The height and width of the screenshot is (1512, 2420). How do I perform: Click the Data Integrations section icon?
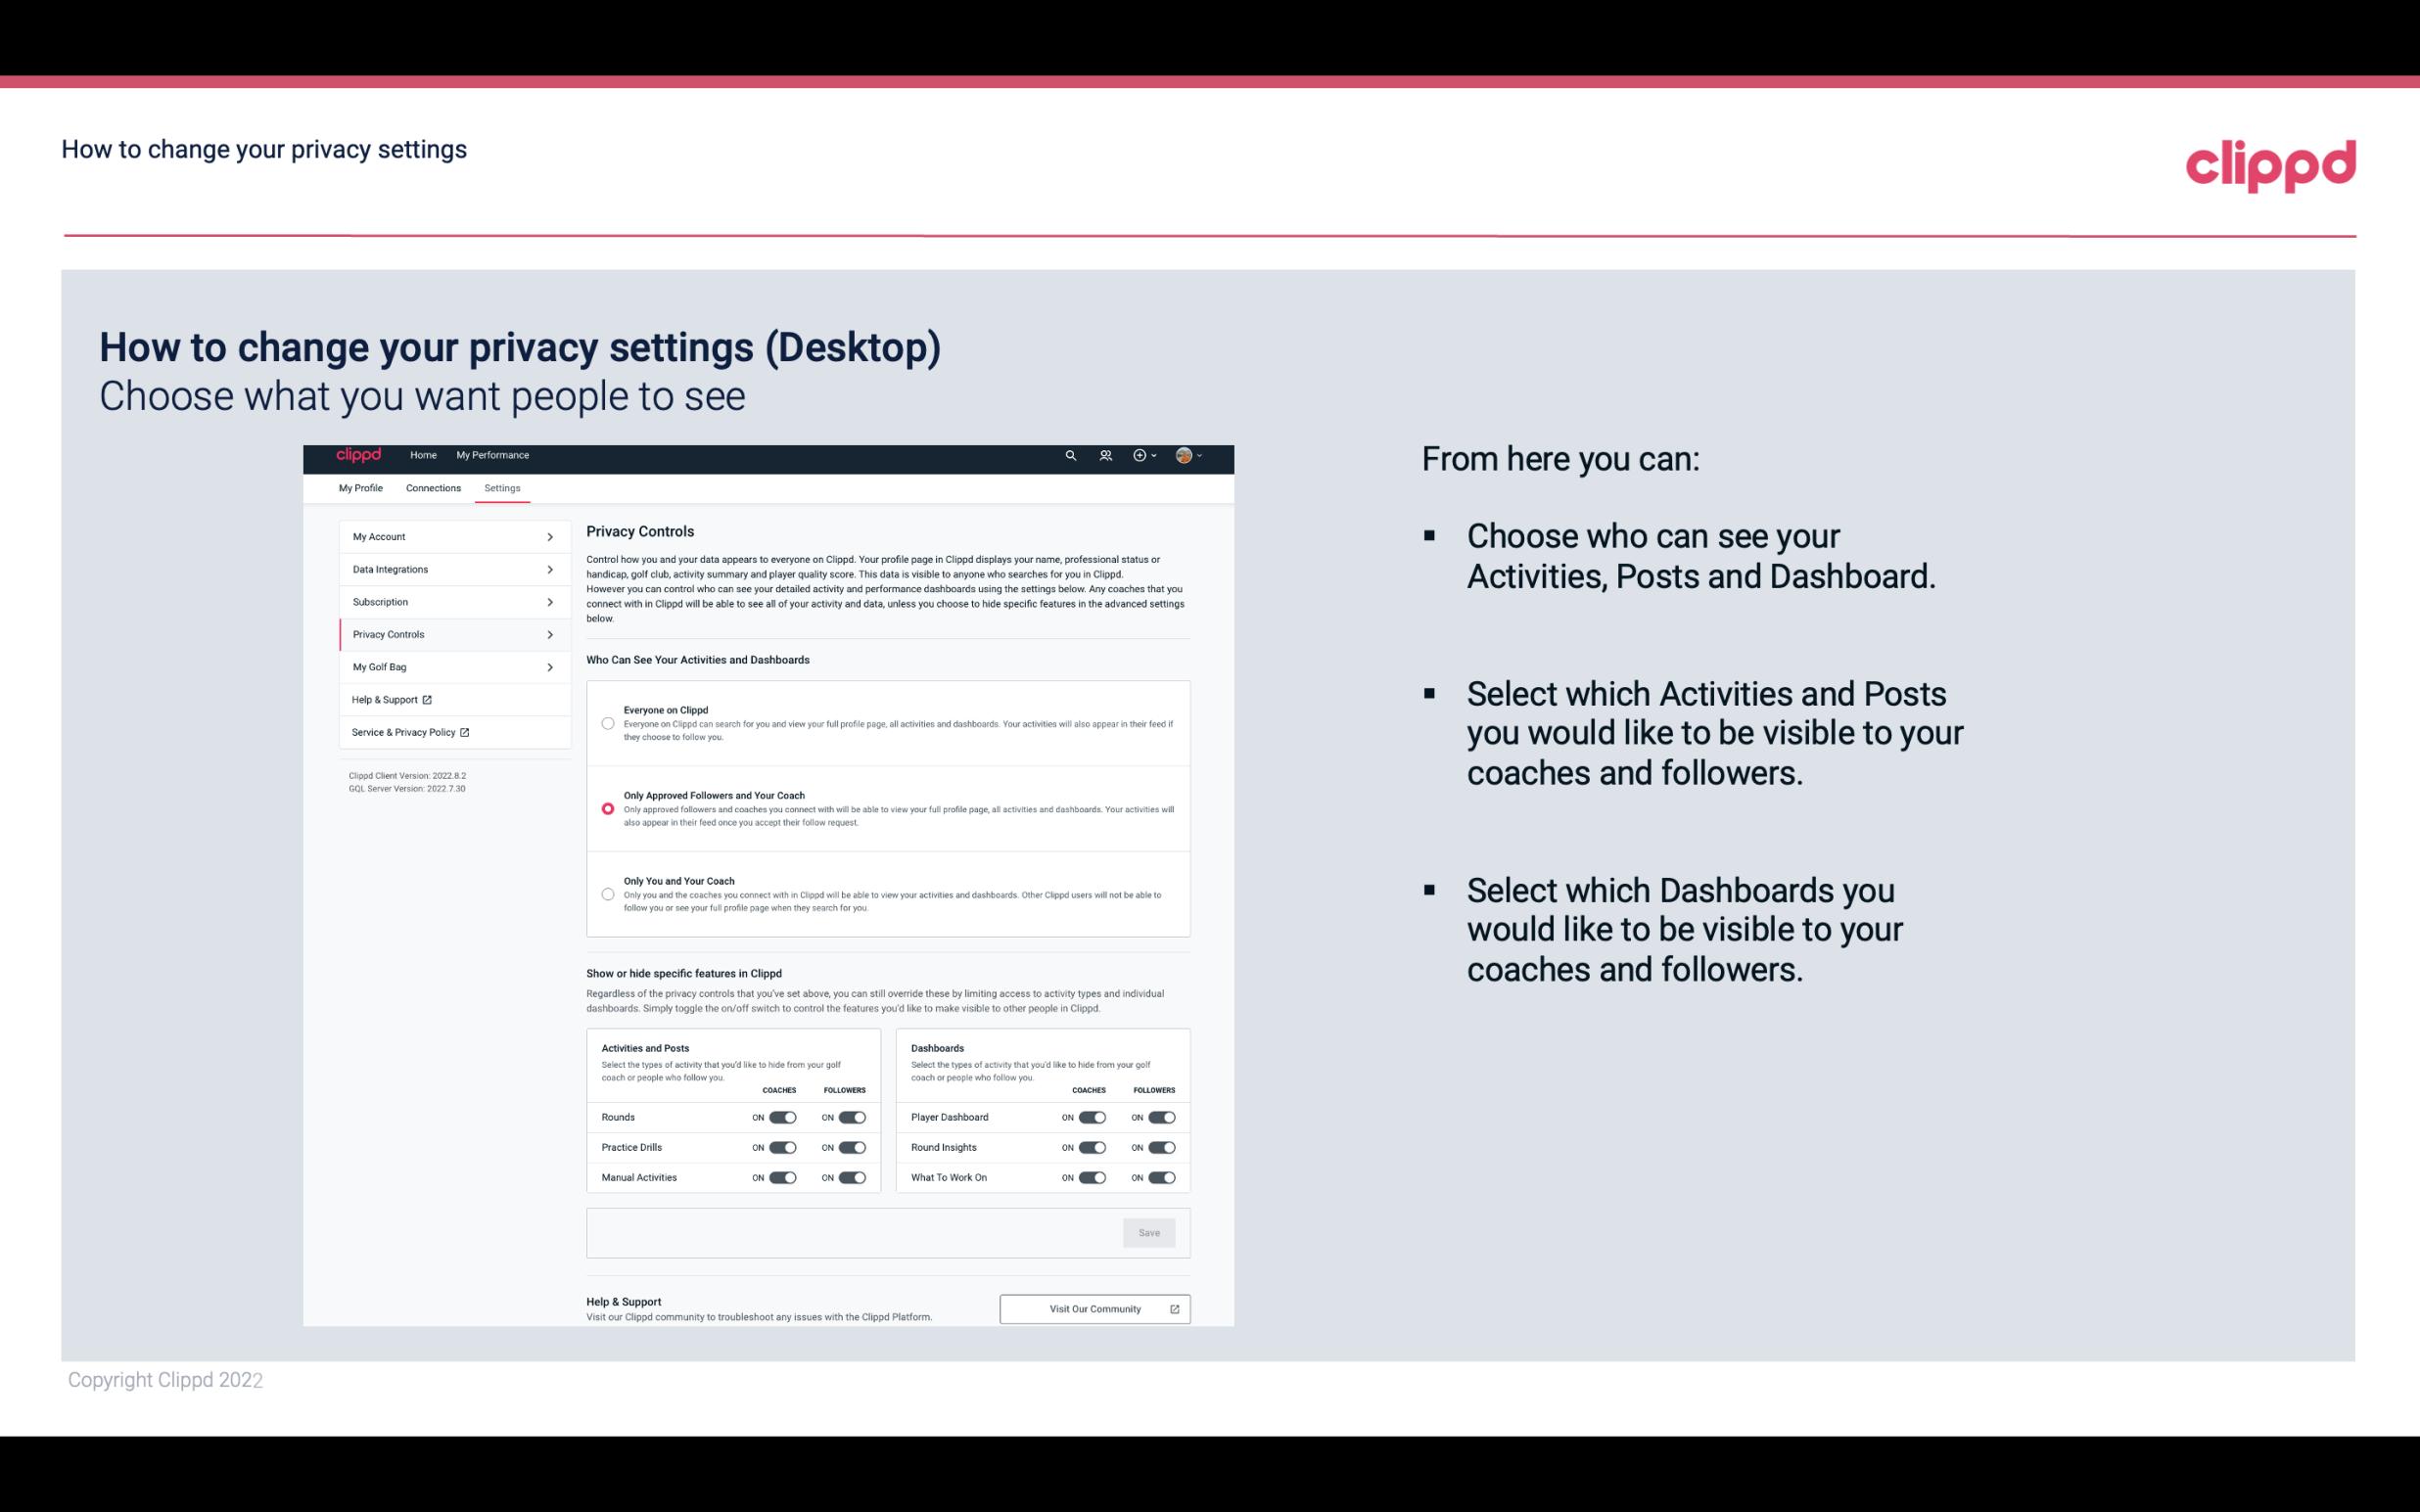coord(550,570)
